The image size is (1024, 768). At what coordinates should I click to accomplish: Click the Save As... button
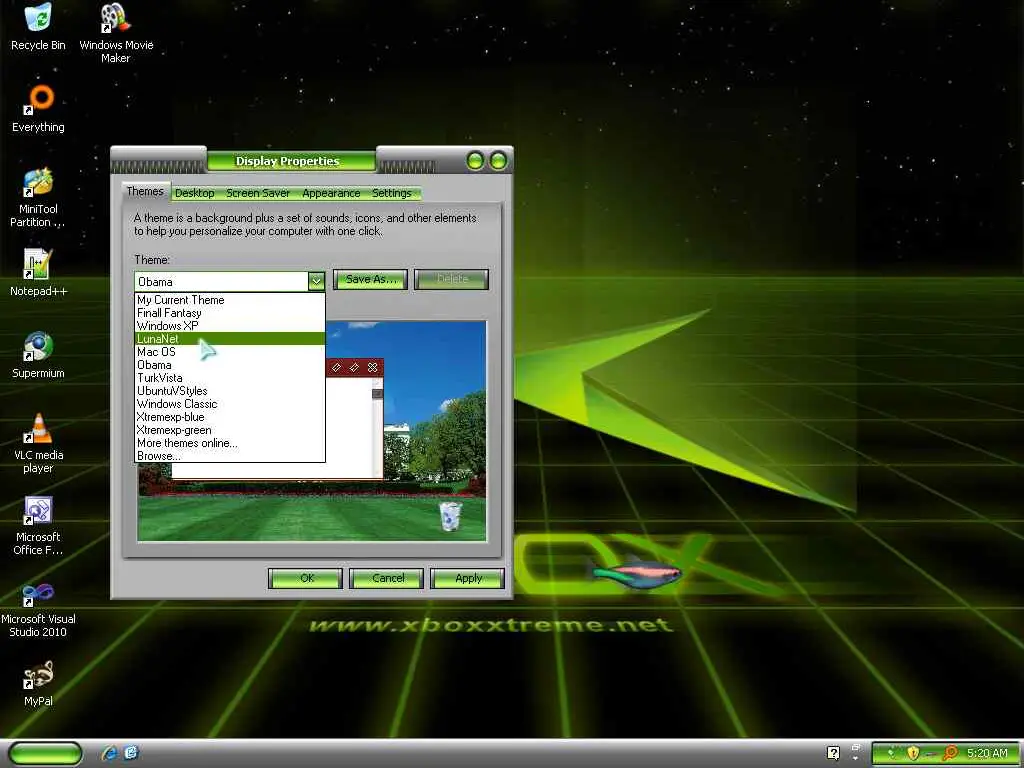[370, 280]
